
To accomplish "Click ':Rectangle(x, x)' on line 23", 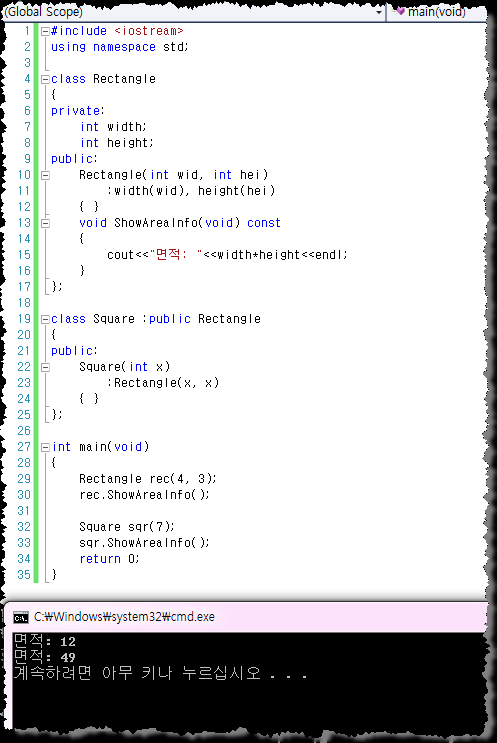I will pos(163,383).
